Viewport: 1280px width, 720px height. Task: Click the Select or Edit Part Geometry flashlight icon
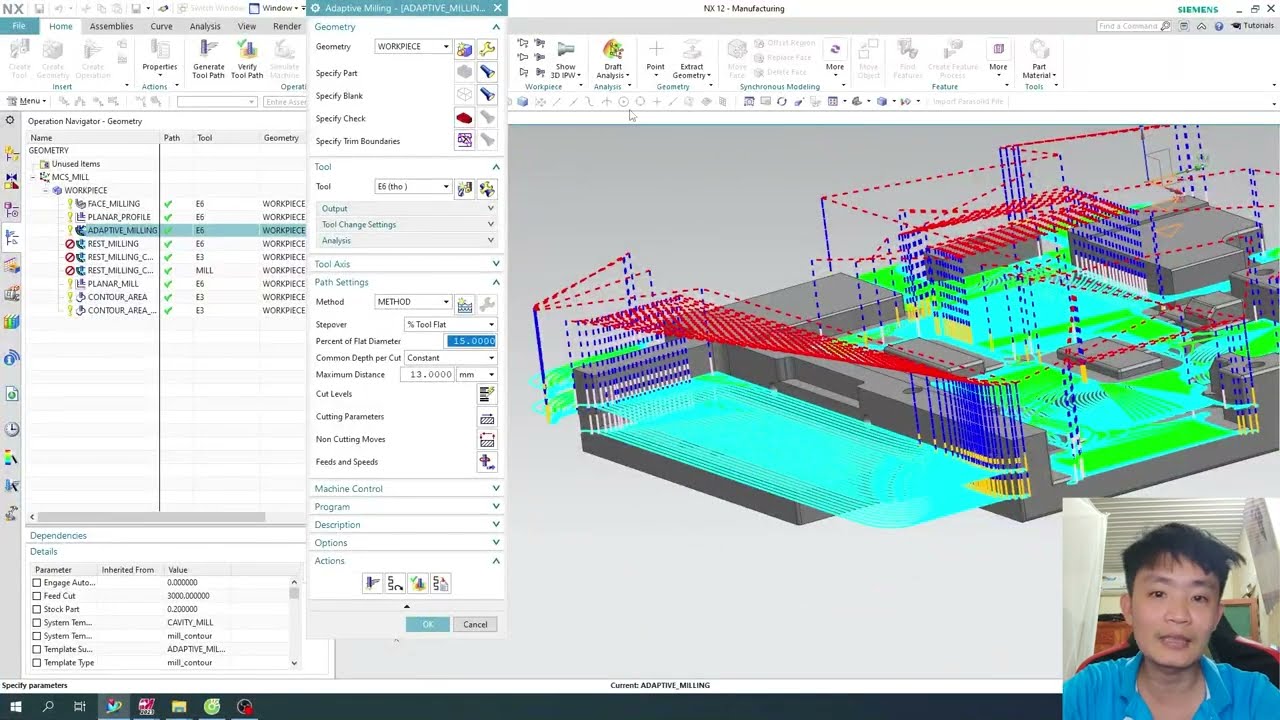pyautogui.click(x=487, y=73)
